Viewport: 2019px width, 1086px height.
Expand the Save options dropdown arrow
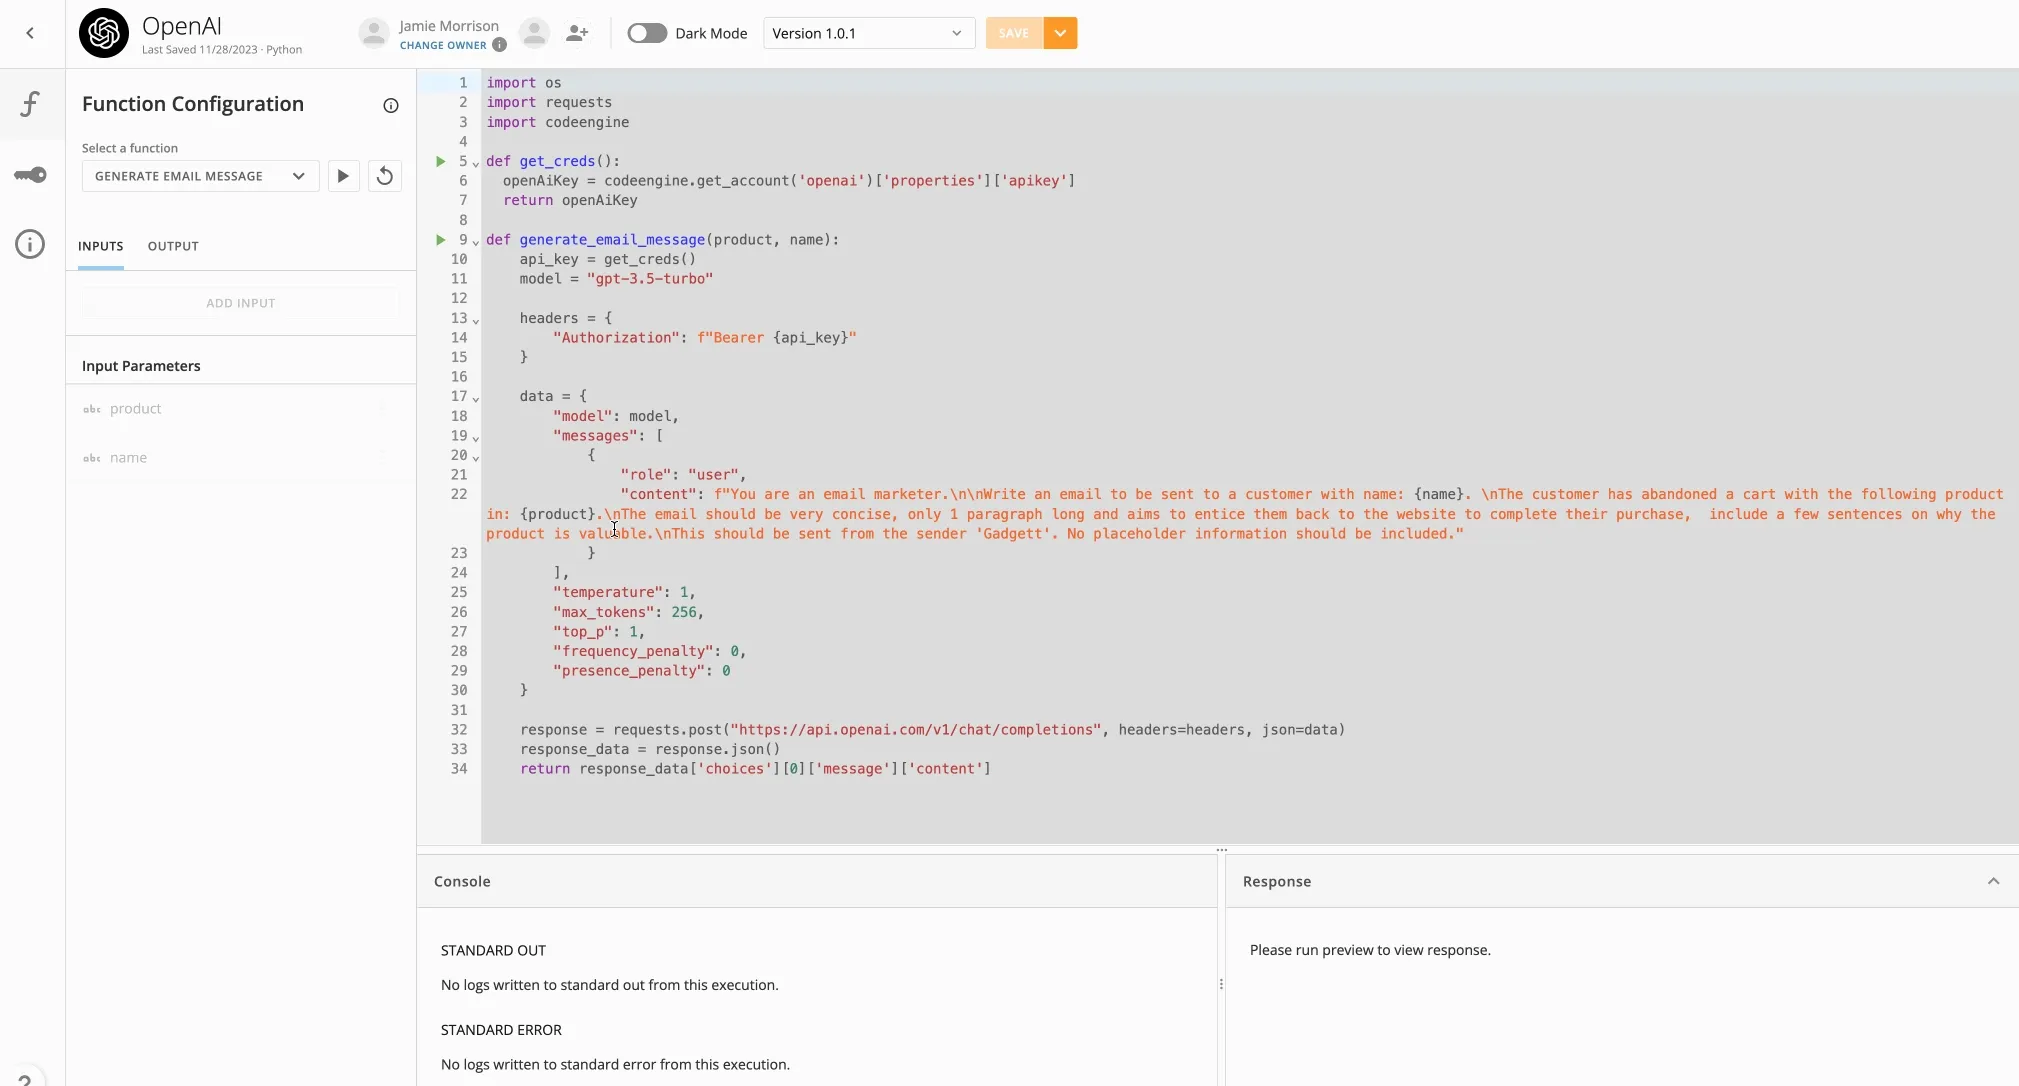(x=1060, y=33)
